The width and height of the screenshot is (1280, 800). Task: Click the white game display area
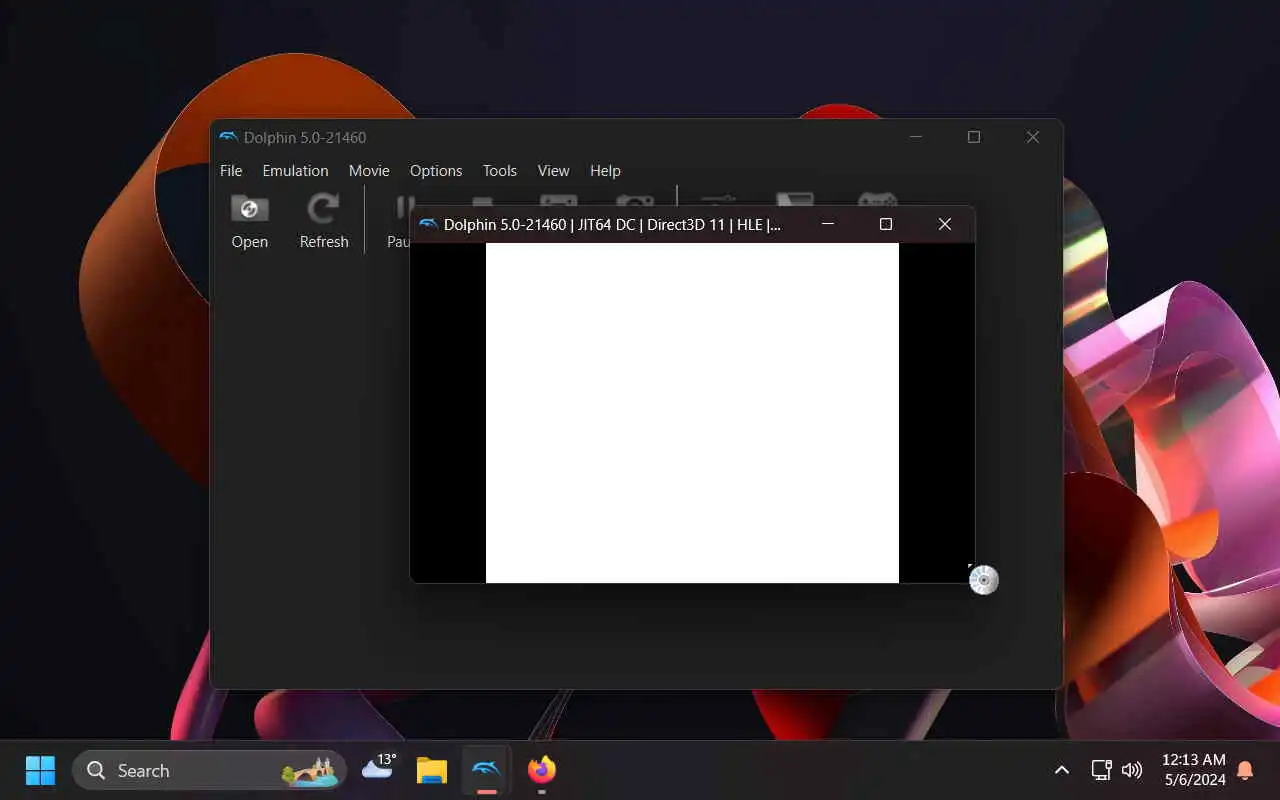692,412
